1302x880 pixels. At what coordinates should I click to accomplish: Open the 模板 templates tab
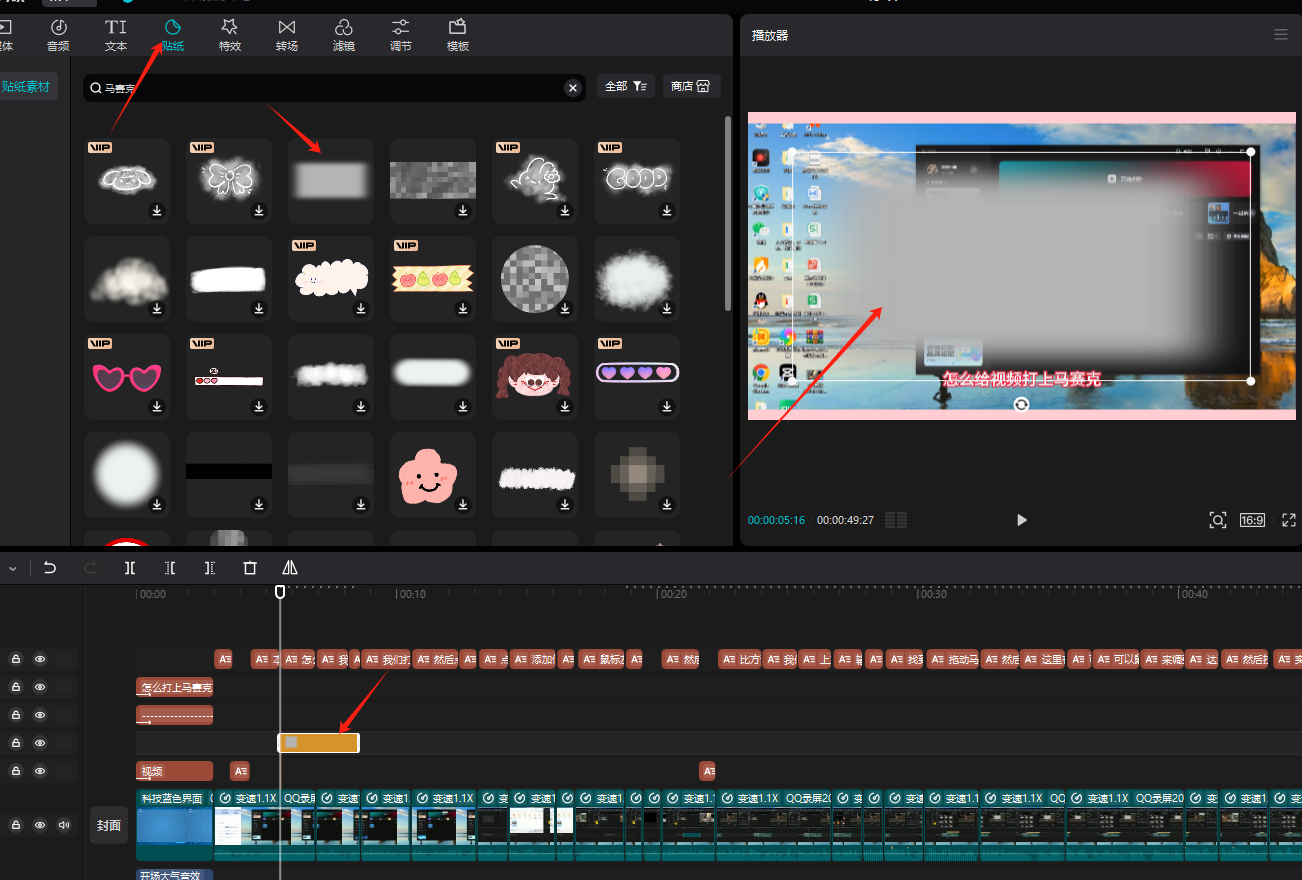click(x=458, y=35)
